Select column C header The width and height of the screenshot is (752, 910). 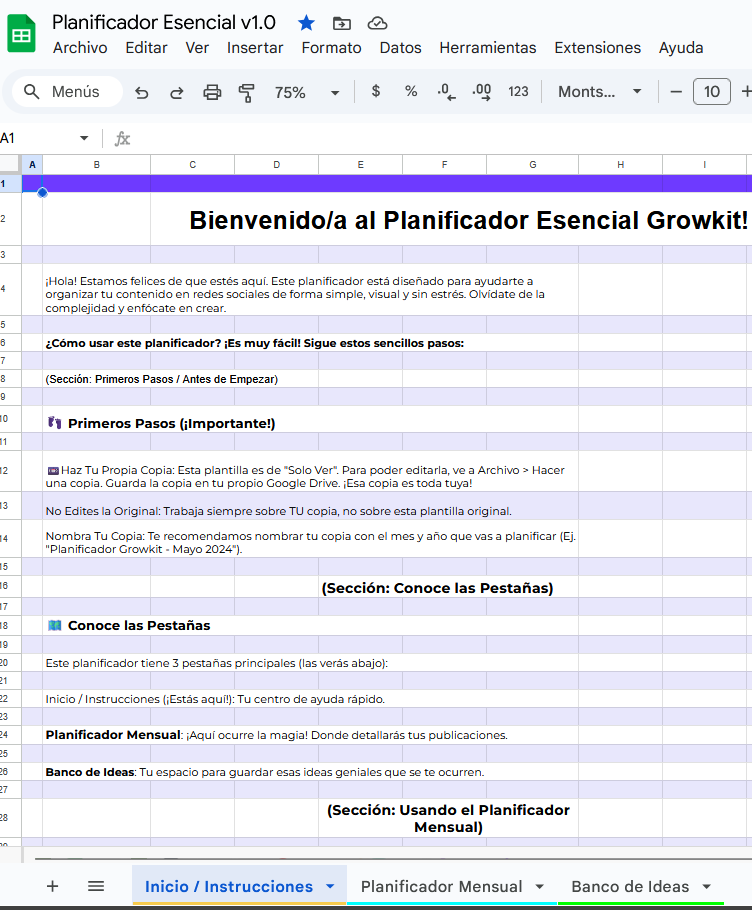[x=193, y=165]
